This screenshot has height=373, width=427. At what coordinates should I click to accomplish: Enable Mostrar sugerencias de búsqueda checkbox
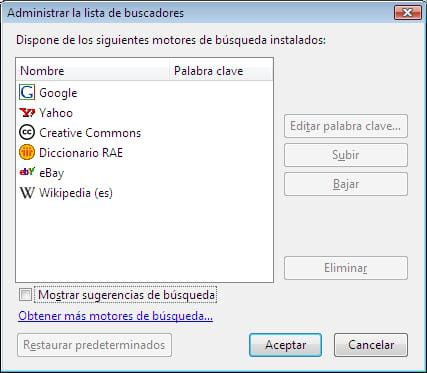tap(26, 295)
